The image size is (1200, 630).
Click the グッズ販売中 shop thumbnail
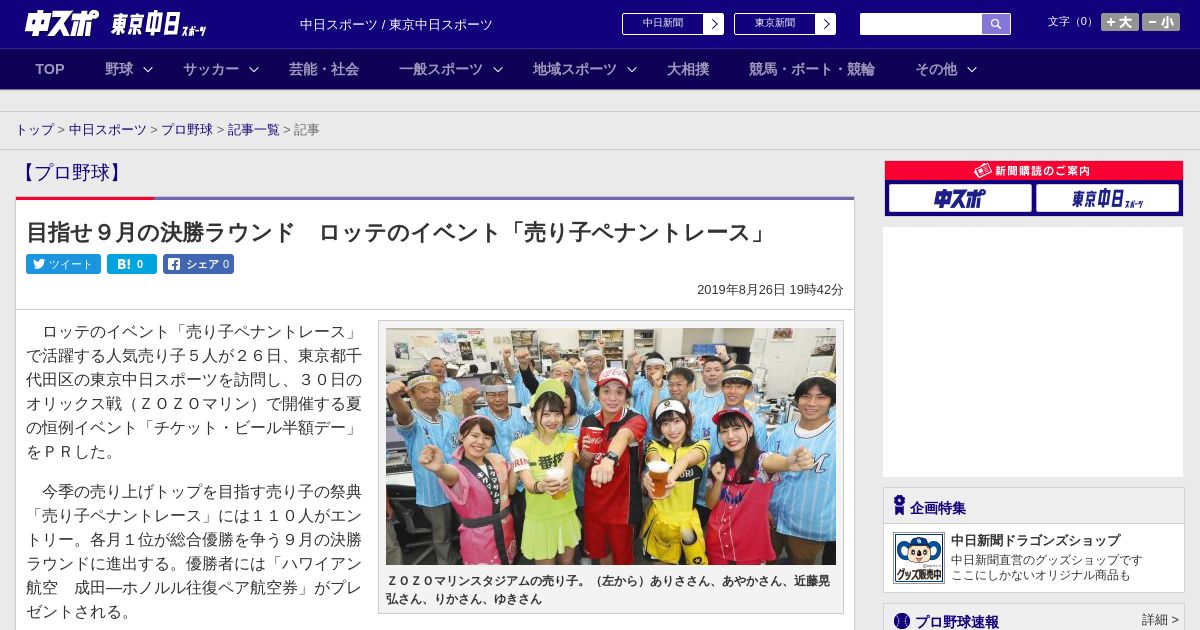tap(918, 558)
